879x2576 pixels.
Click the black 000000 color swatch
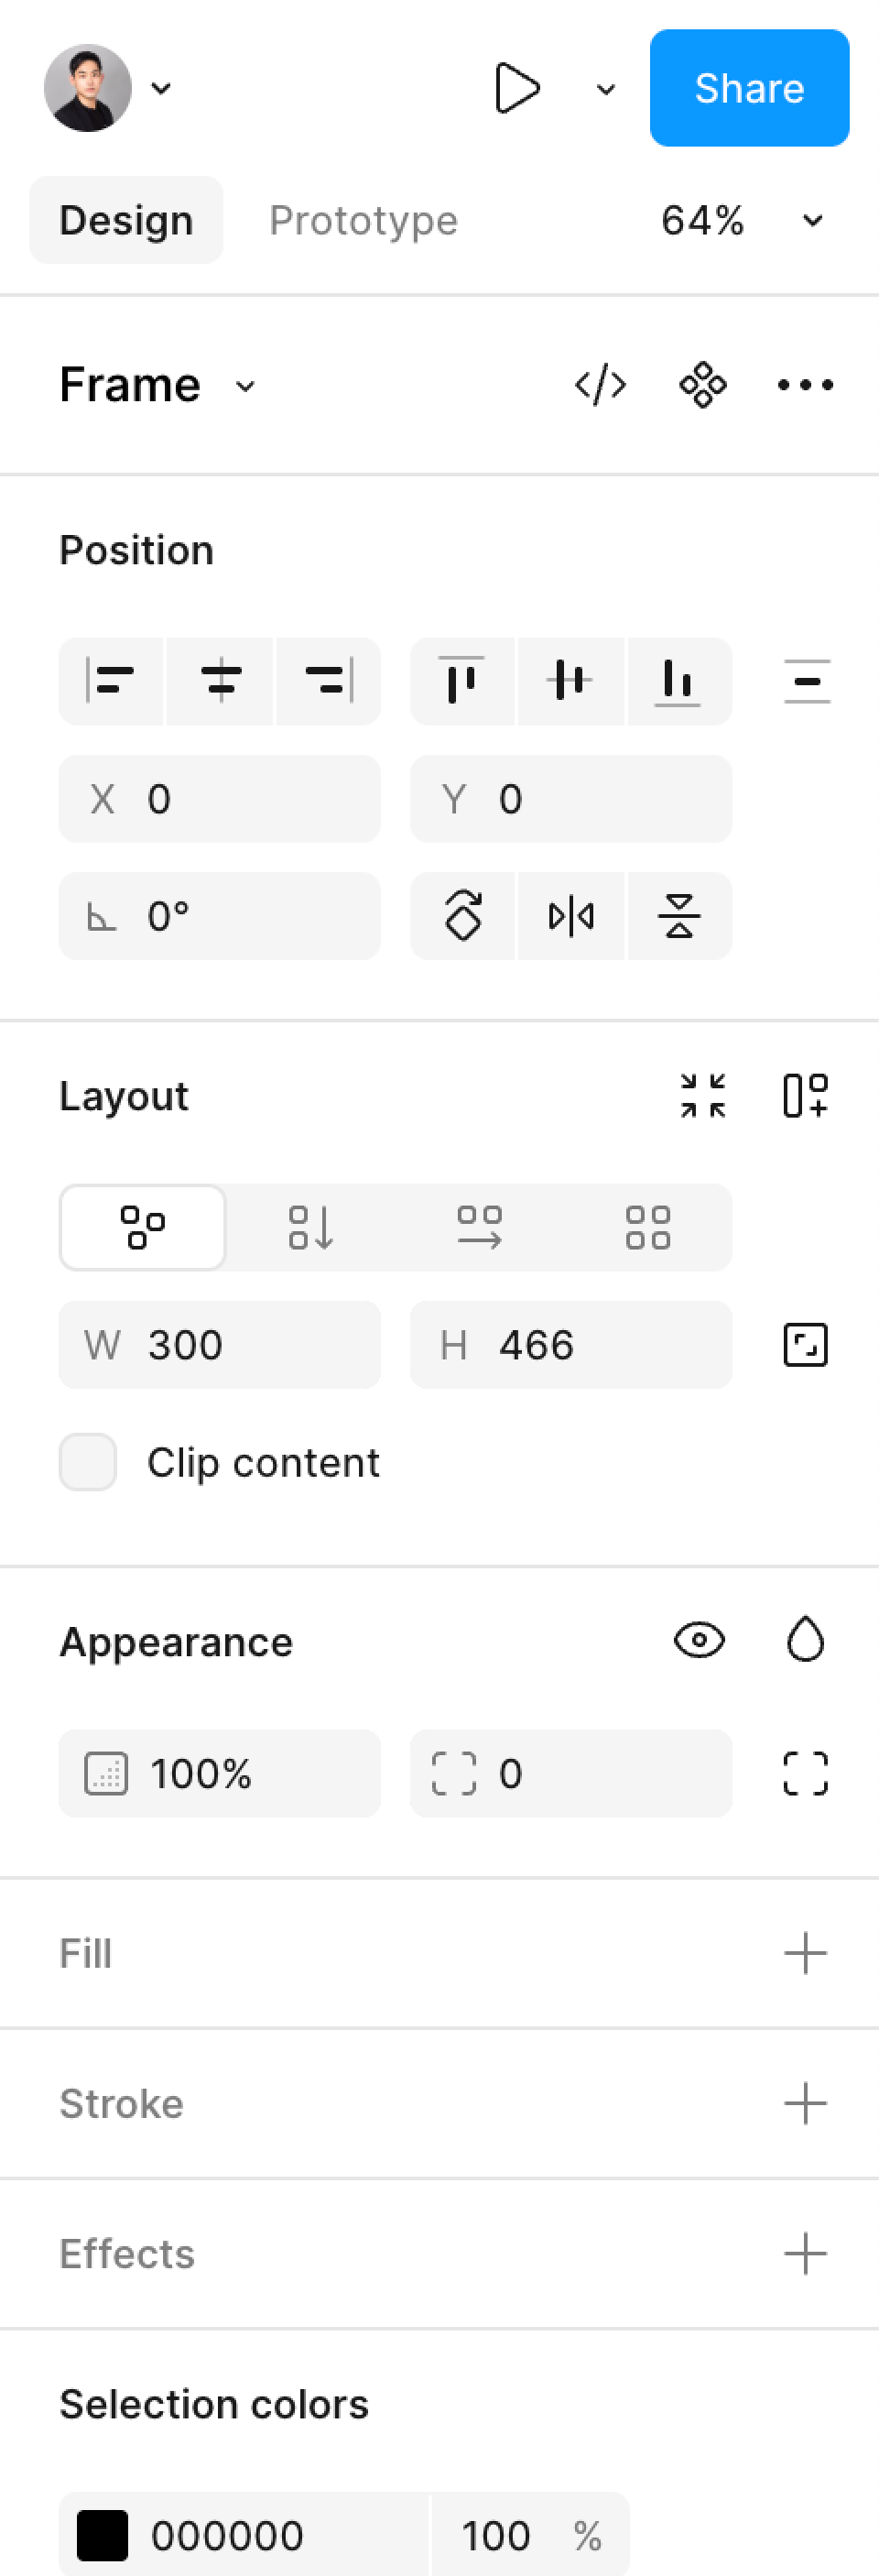[103, 2535]
